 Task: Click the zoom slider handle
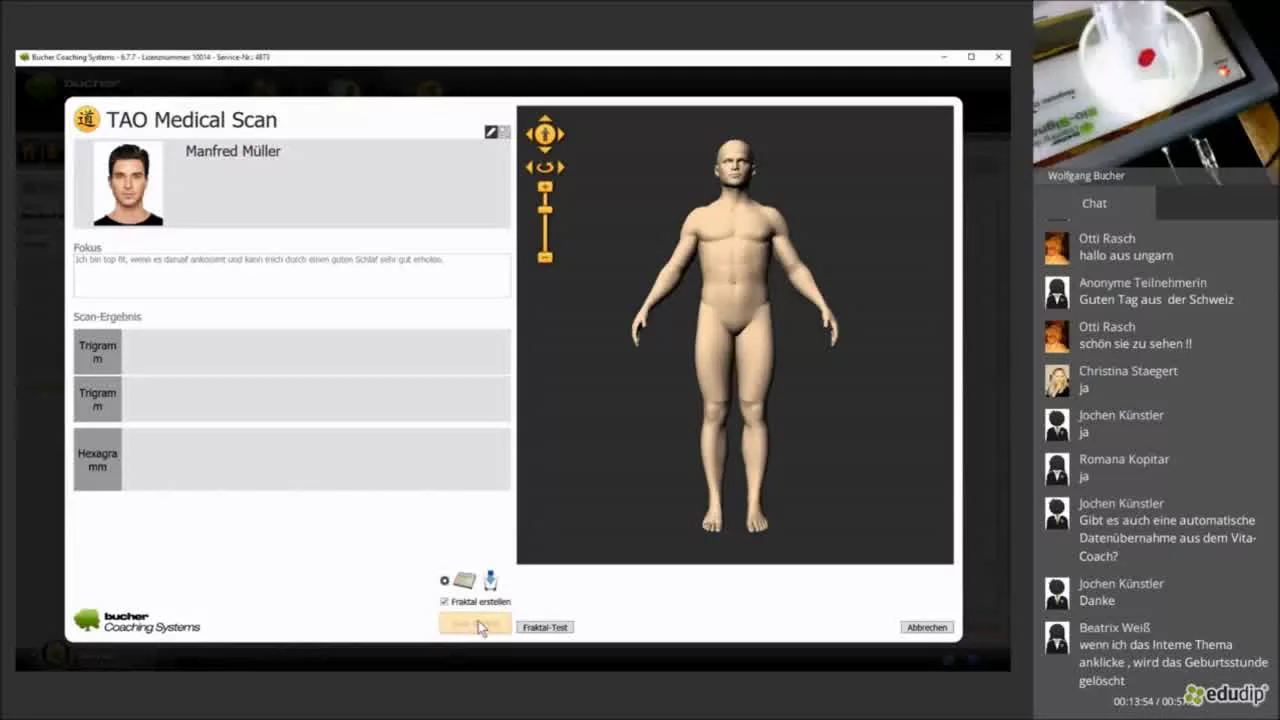click(x=545, y=209)
